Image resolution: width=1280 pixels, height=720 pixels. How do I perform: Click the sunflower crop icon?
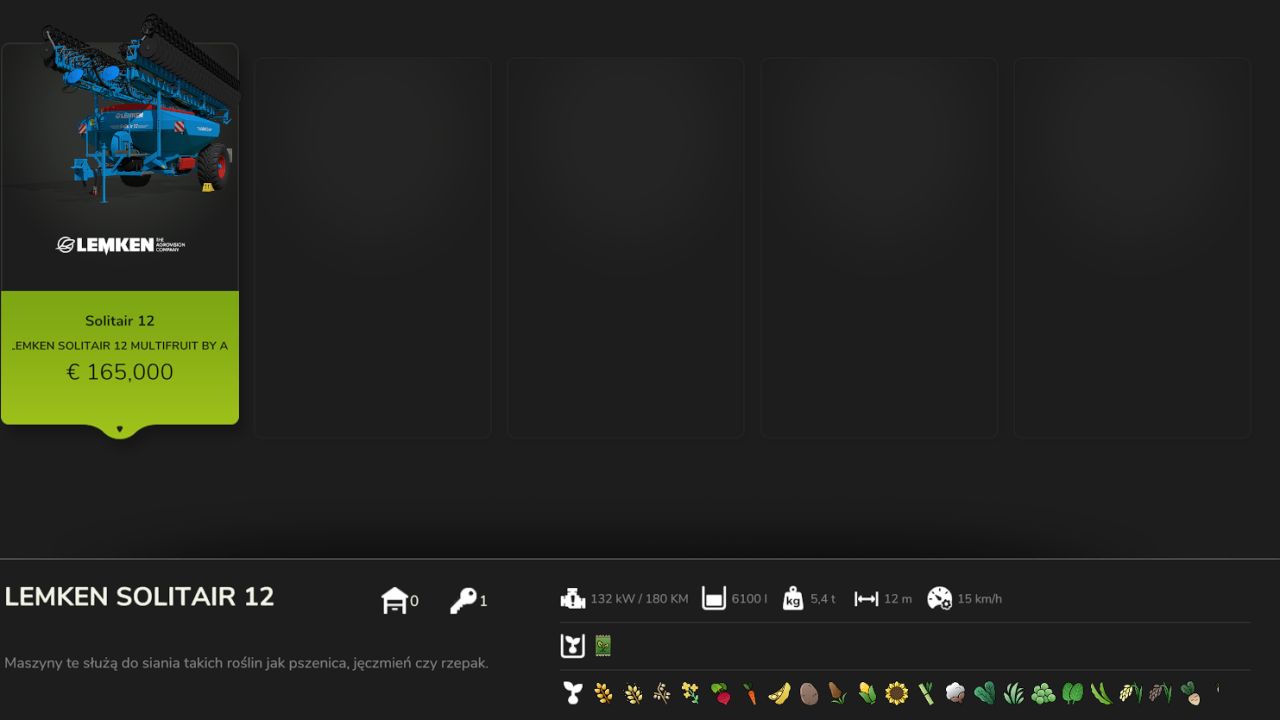click(897, 692)
